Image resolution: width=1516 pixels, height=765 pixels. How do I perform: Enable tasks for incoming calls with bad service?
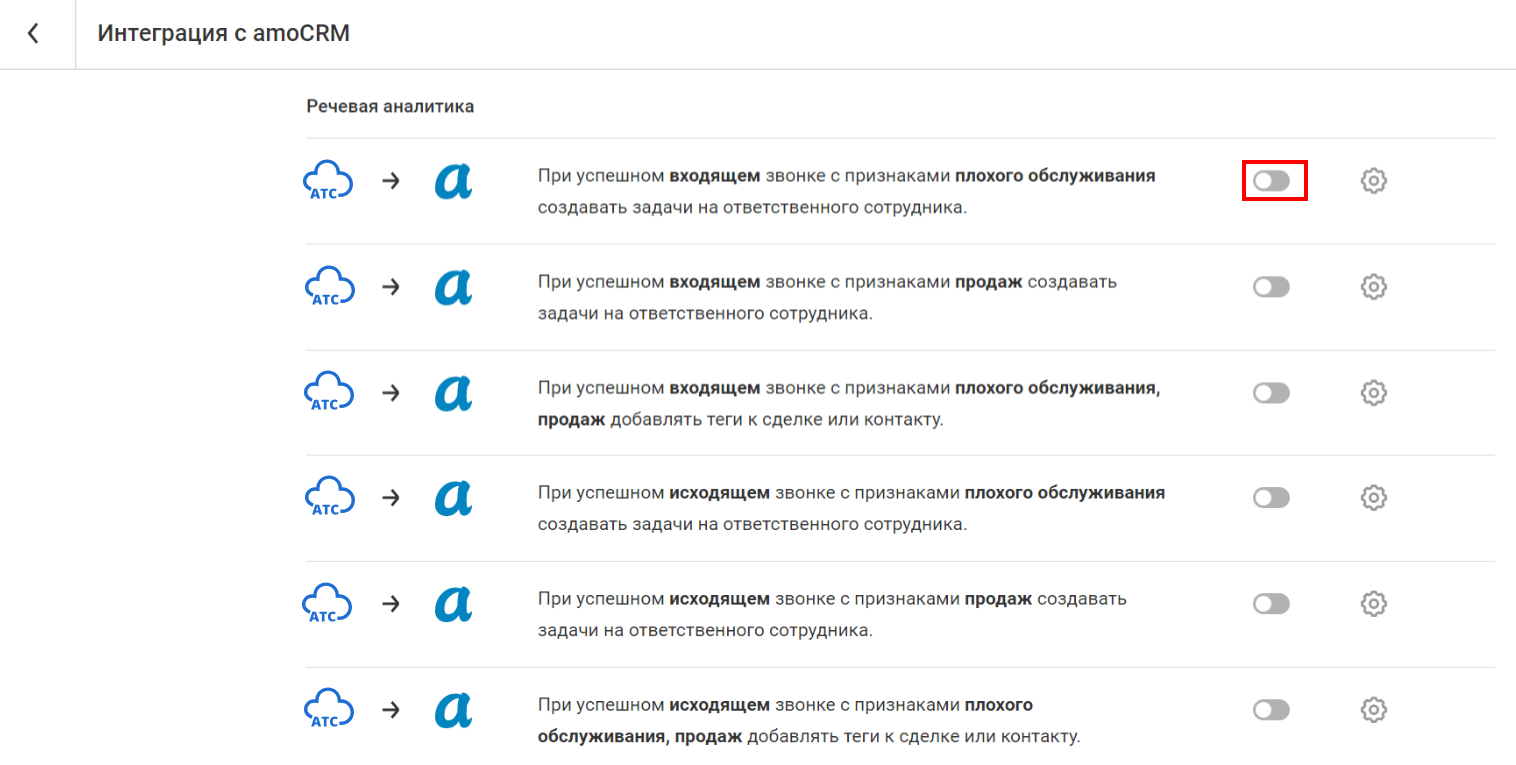(x=1271, y=181)
